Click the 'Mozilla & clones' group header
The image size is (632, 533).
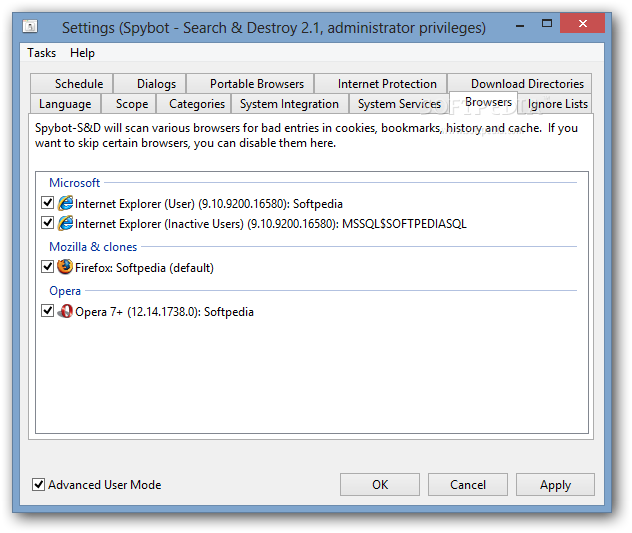[93, 247]
